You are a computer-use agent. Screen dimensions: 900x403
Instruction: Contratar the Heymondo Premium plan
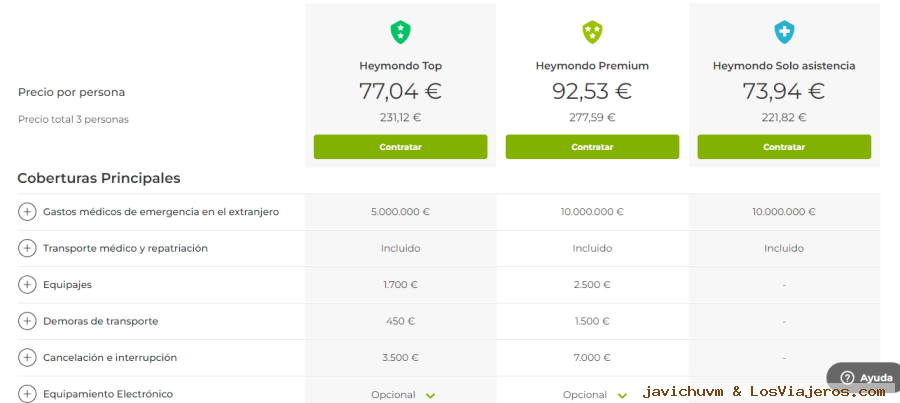(x=592, y=147)
